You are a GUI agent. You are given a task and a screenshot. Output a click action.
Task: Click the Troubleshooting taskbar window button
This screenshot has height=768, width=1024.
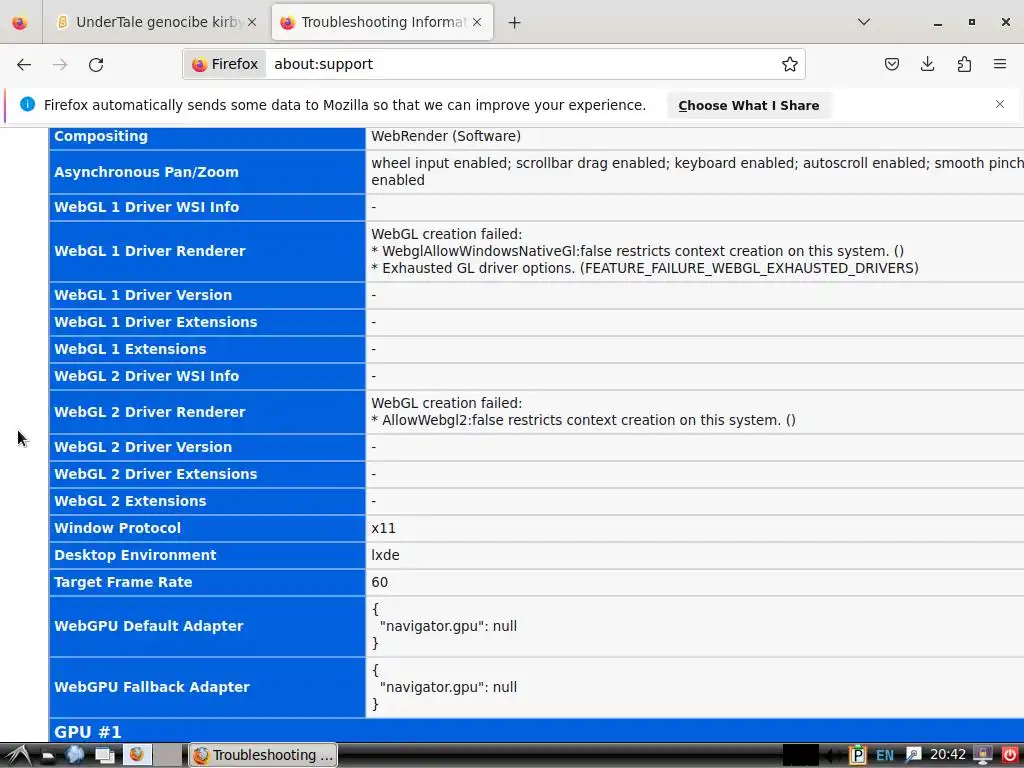point(263,755)
